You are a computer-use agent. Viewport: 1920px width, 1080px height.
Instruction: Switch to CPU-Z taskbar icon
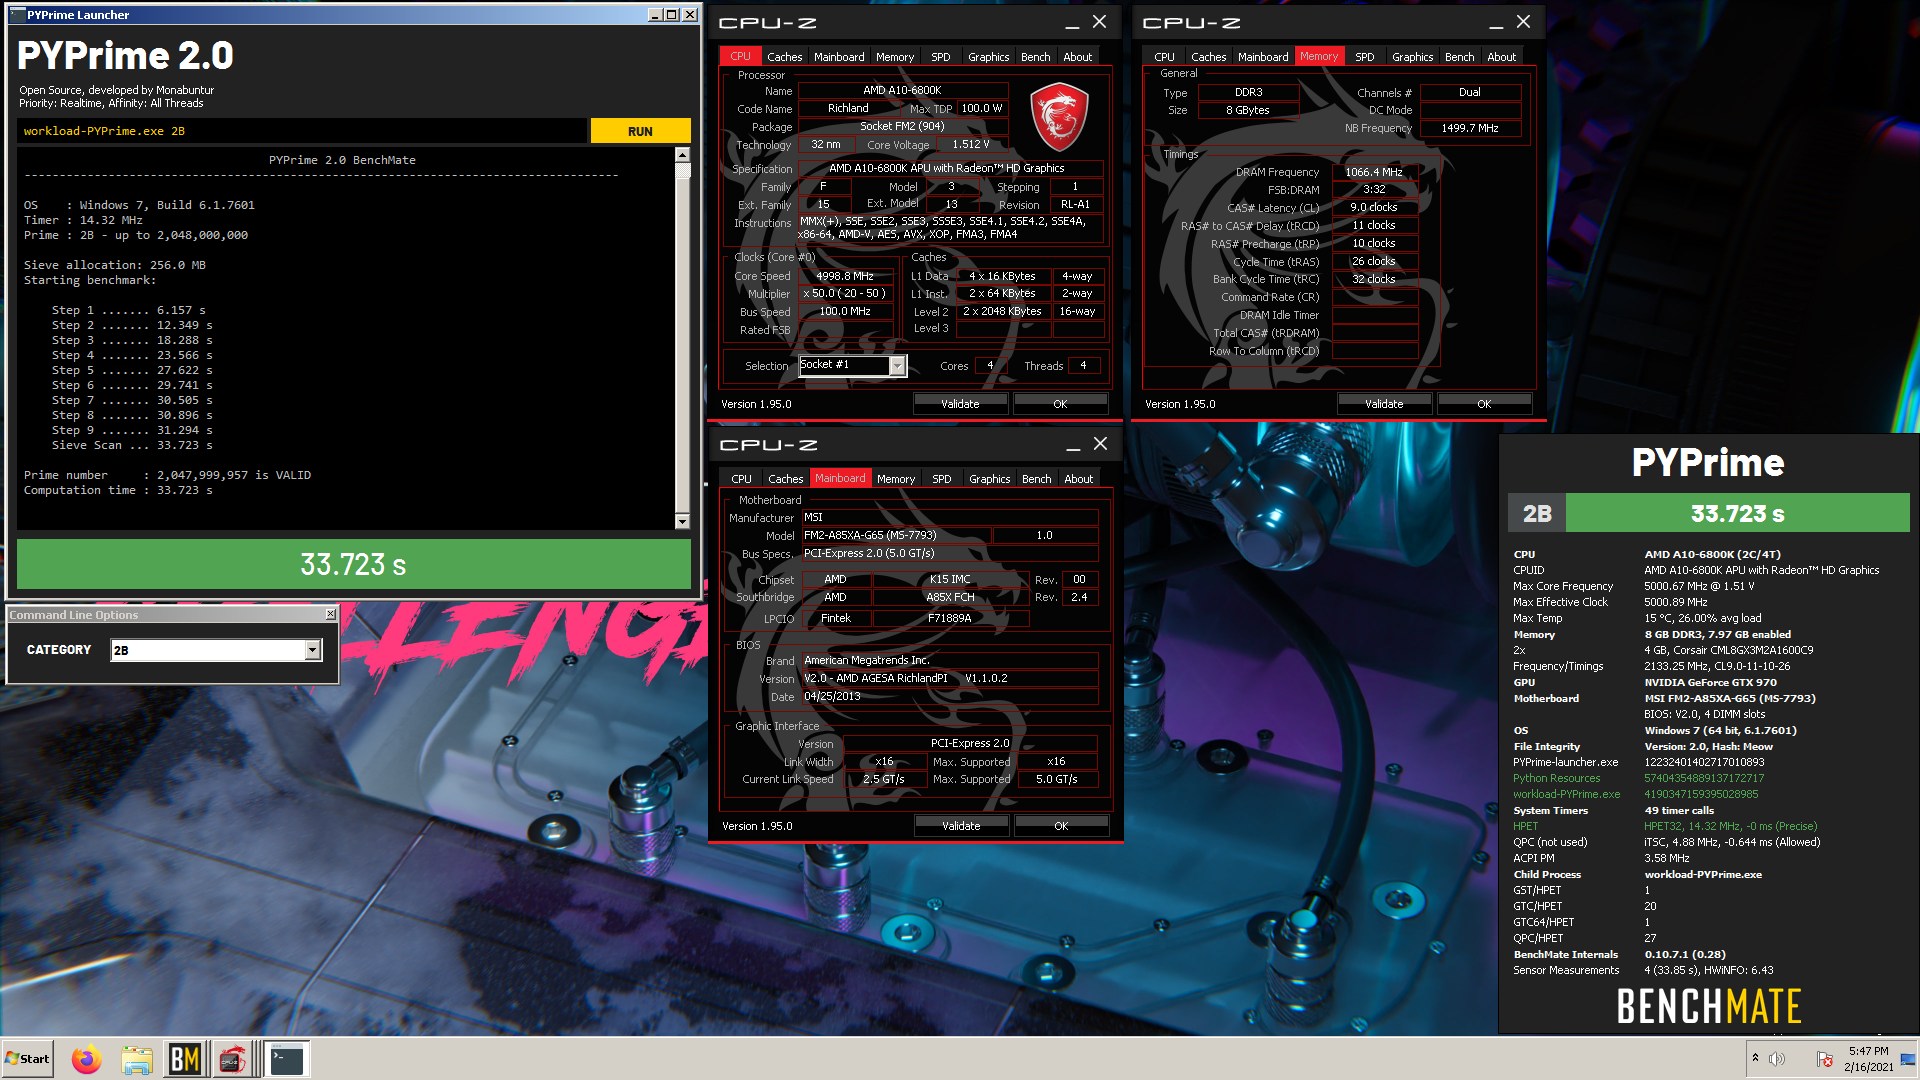[232, 1059]
